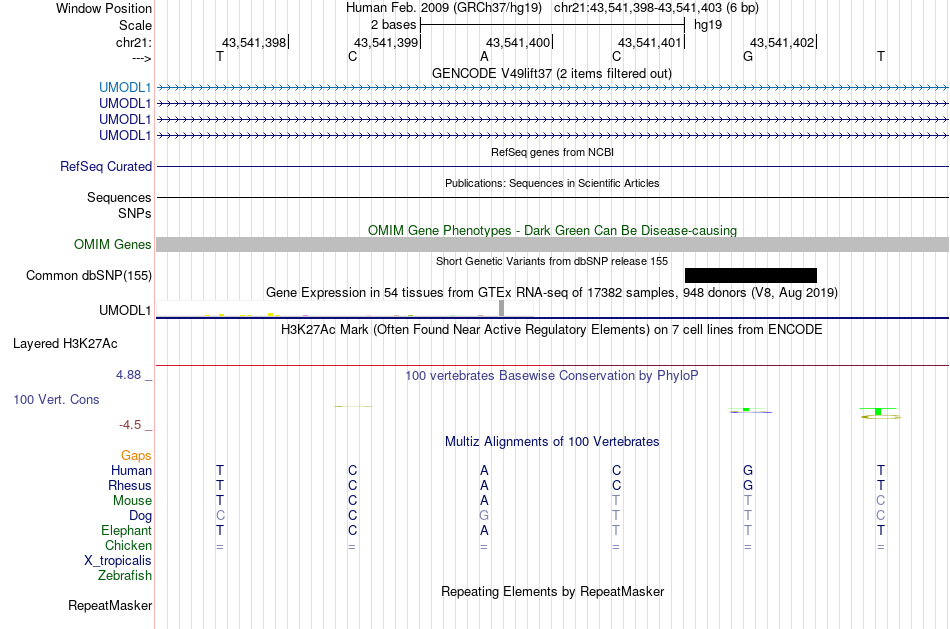
Task: Click the GENCODE V49lift37 track title
Action: click(x=552, y=74)
